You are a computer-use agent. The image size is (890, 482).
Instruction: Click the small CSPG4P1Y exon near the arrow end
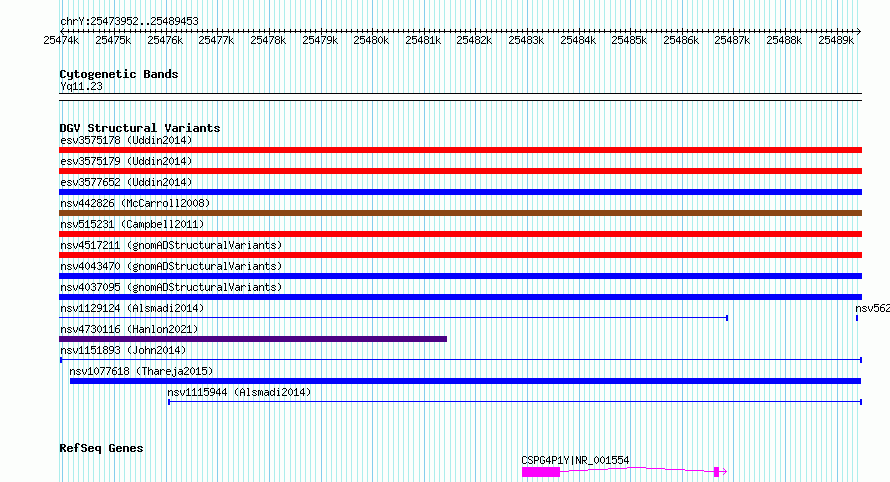716,472
